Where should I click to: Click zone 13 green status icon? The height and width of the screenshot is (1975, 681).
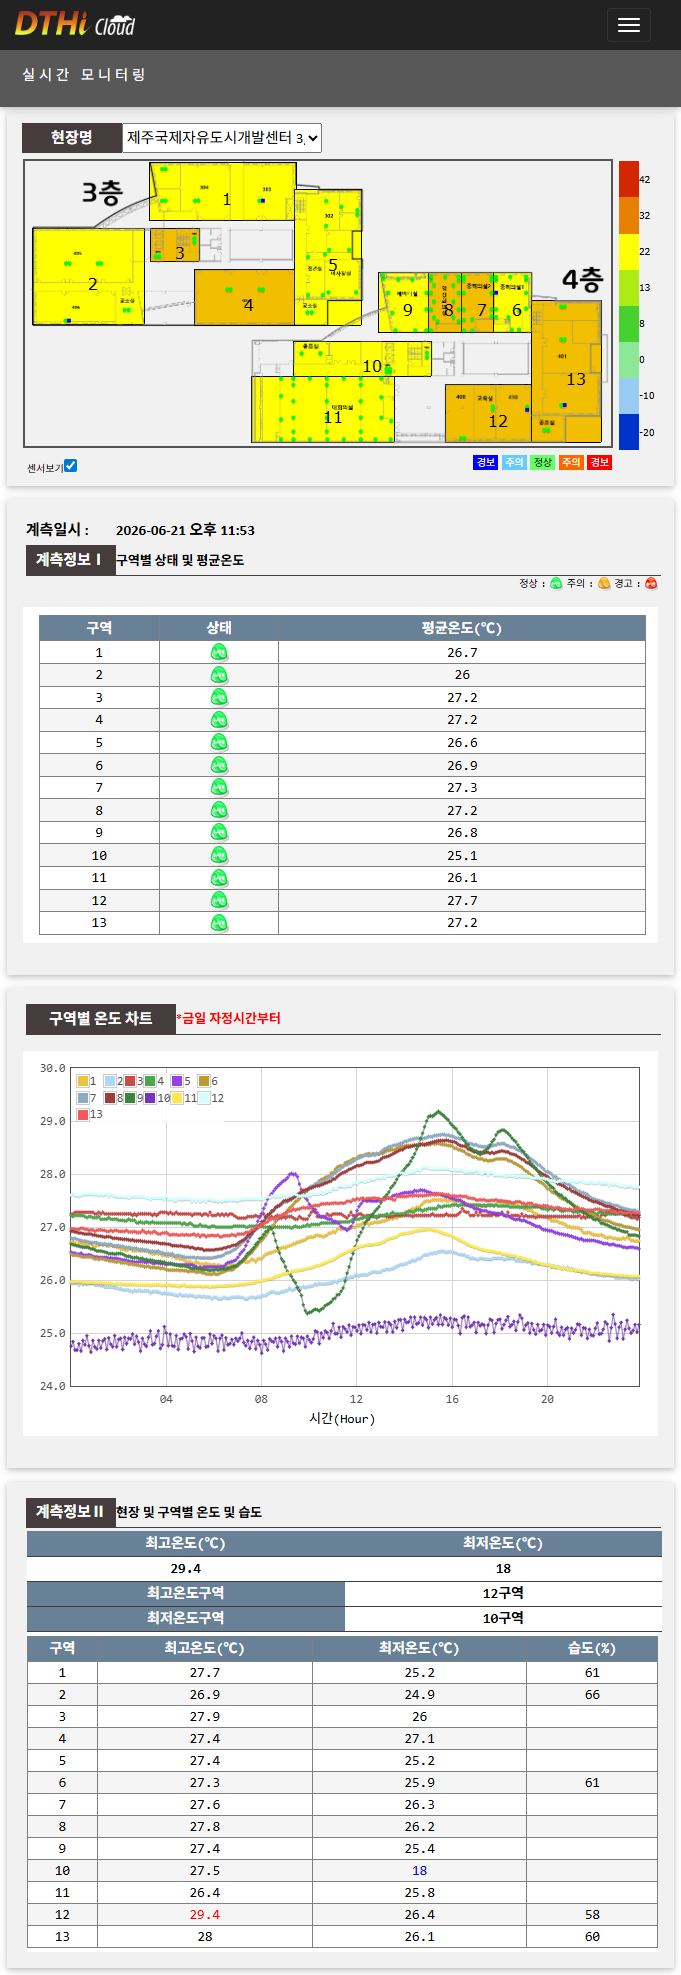219,923
